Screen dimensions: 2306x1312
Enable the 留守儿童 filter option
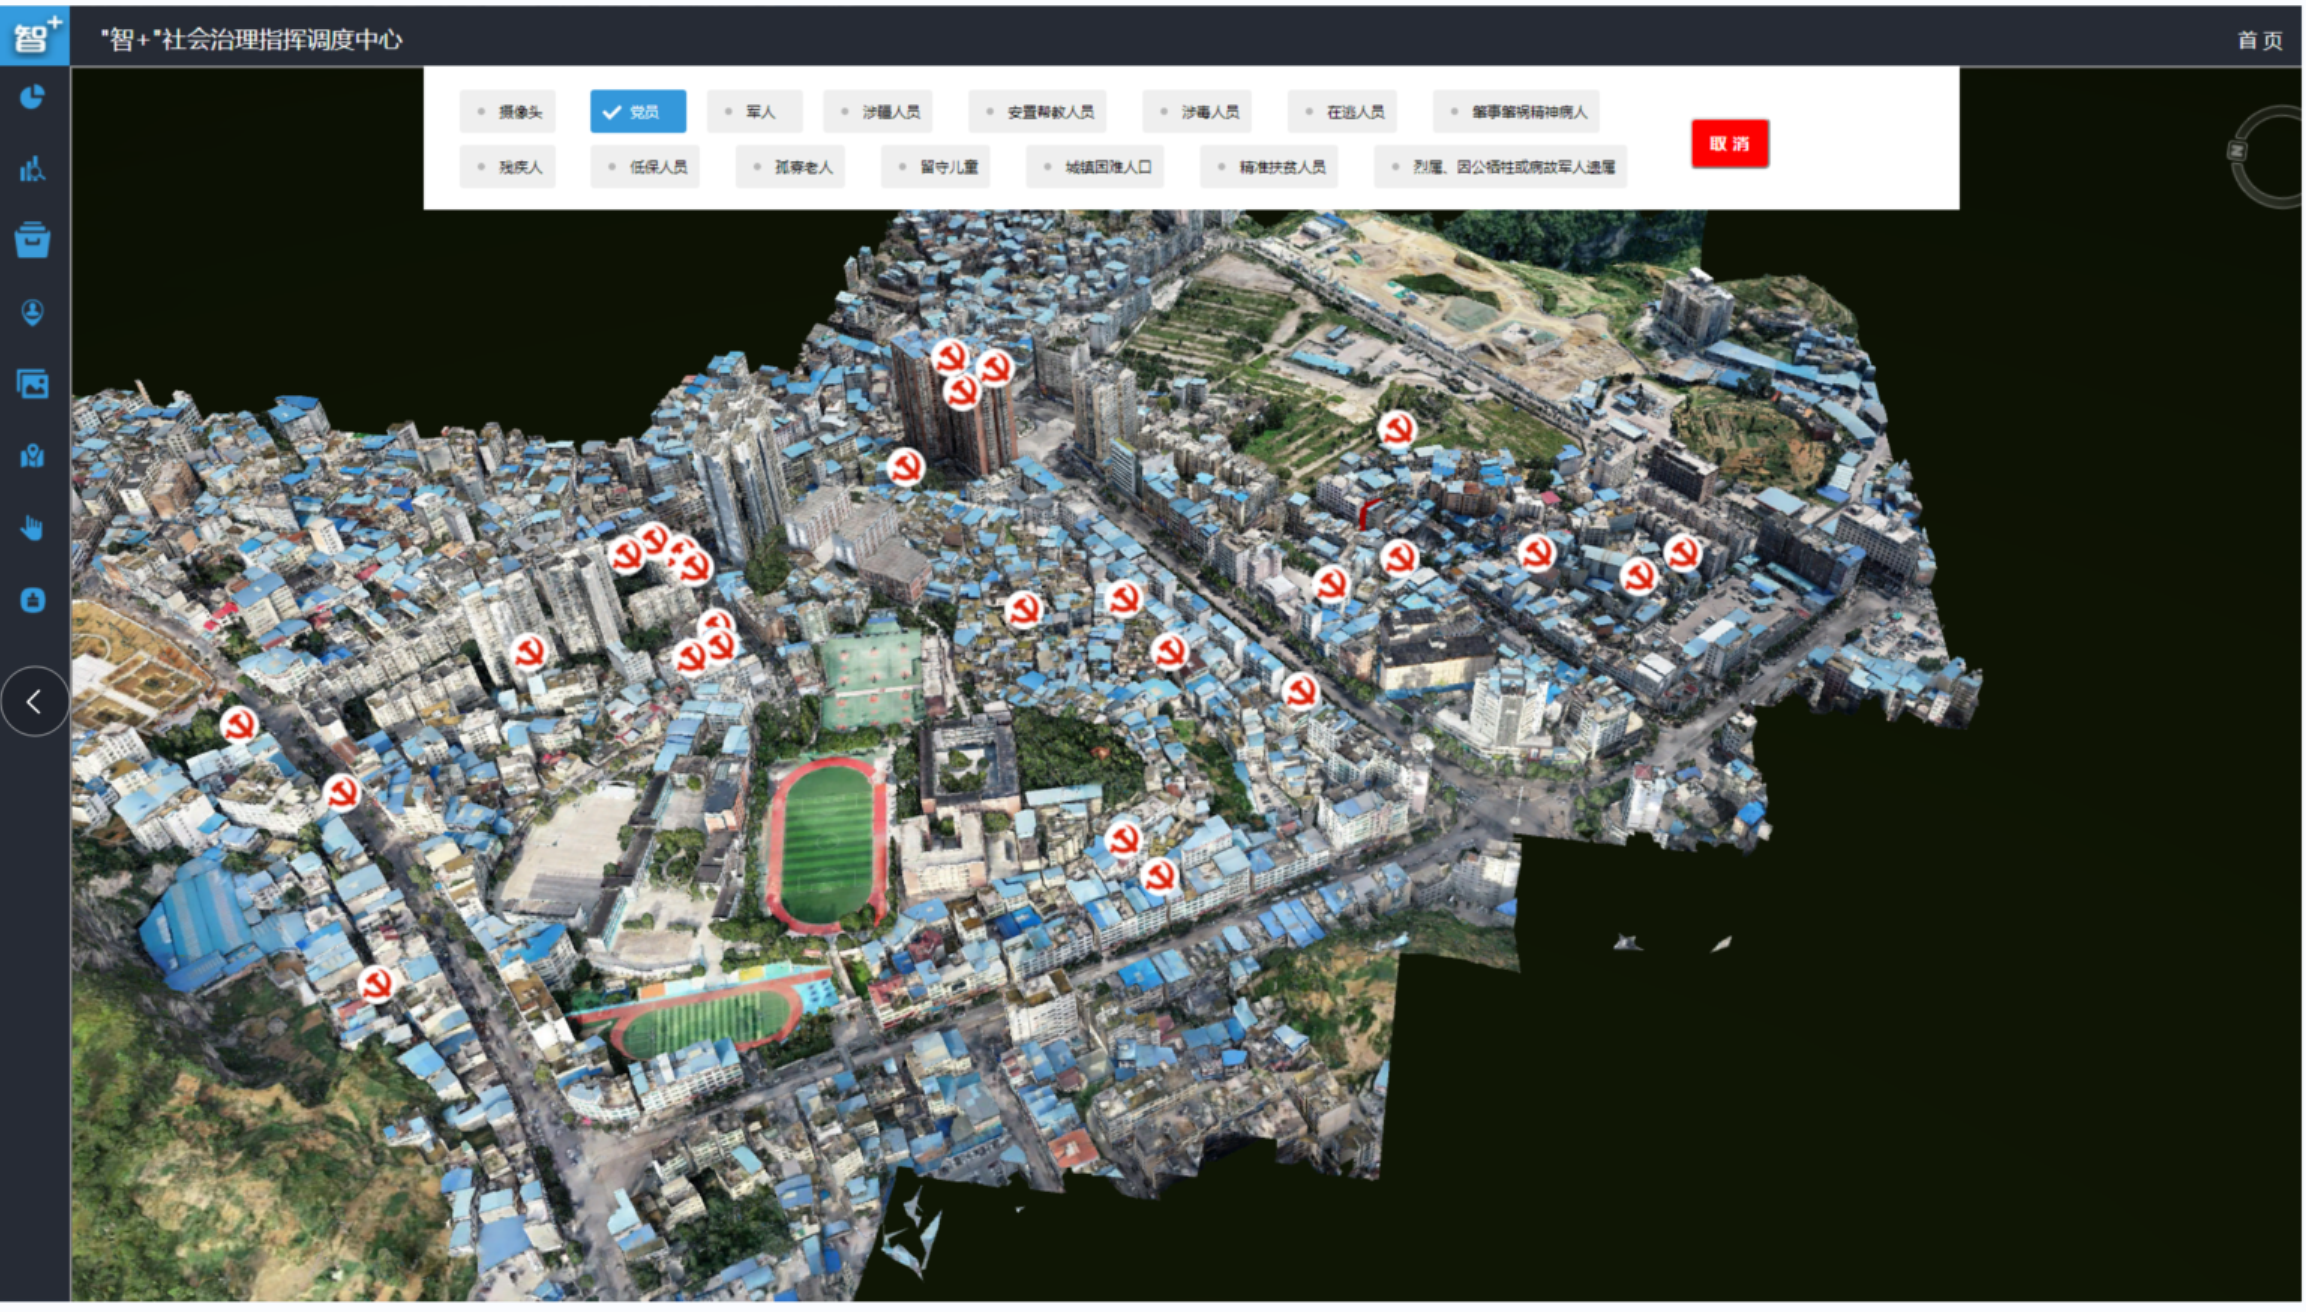pos(935,167)
